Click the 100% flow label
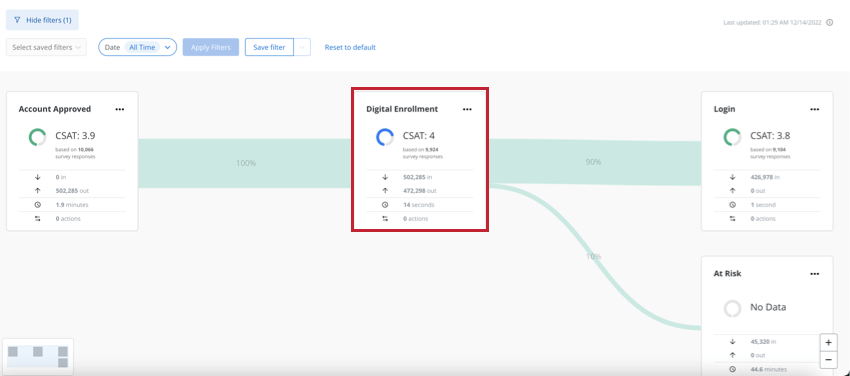 click(x=246, y=163)
